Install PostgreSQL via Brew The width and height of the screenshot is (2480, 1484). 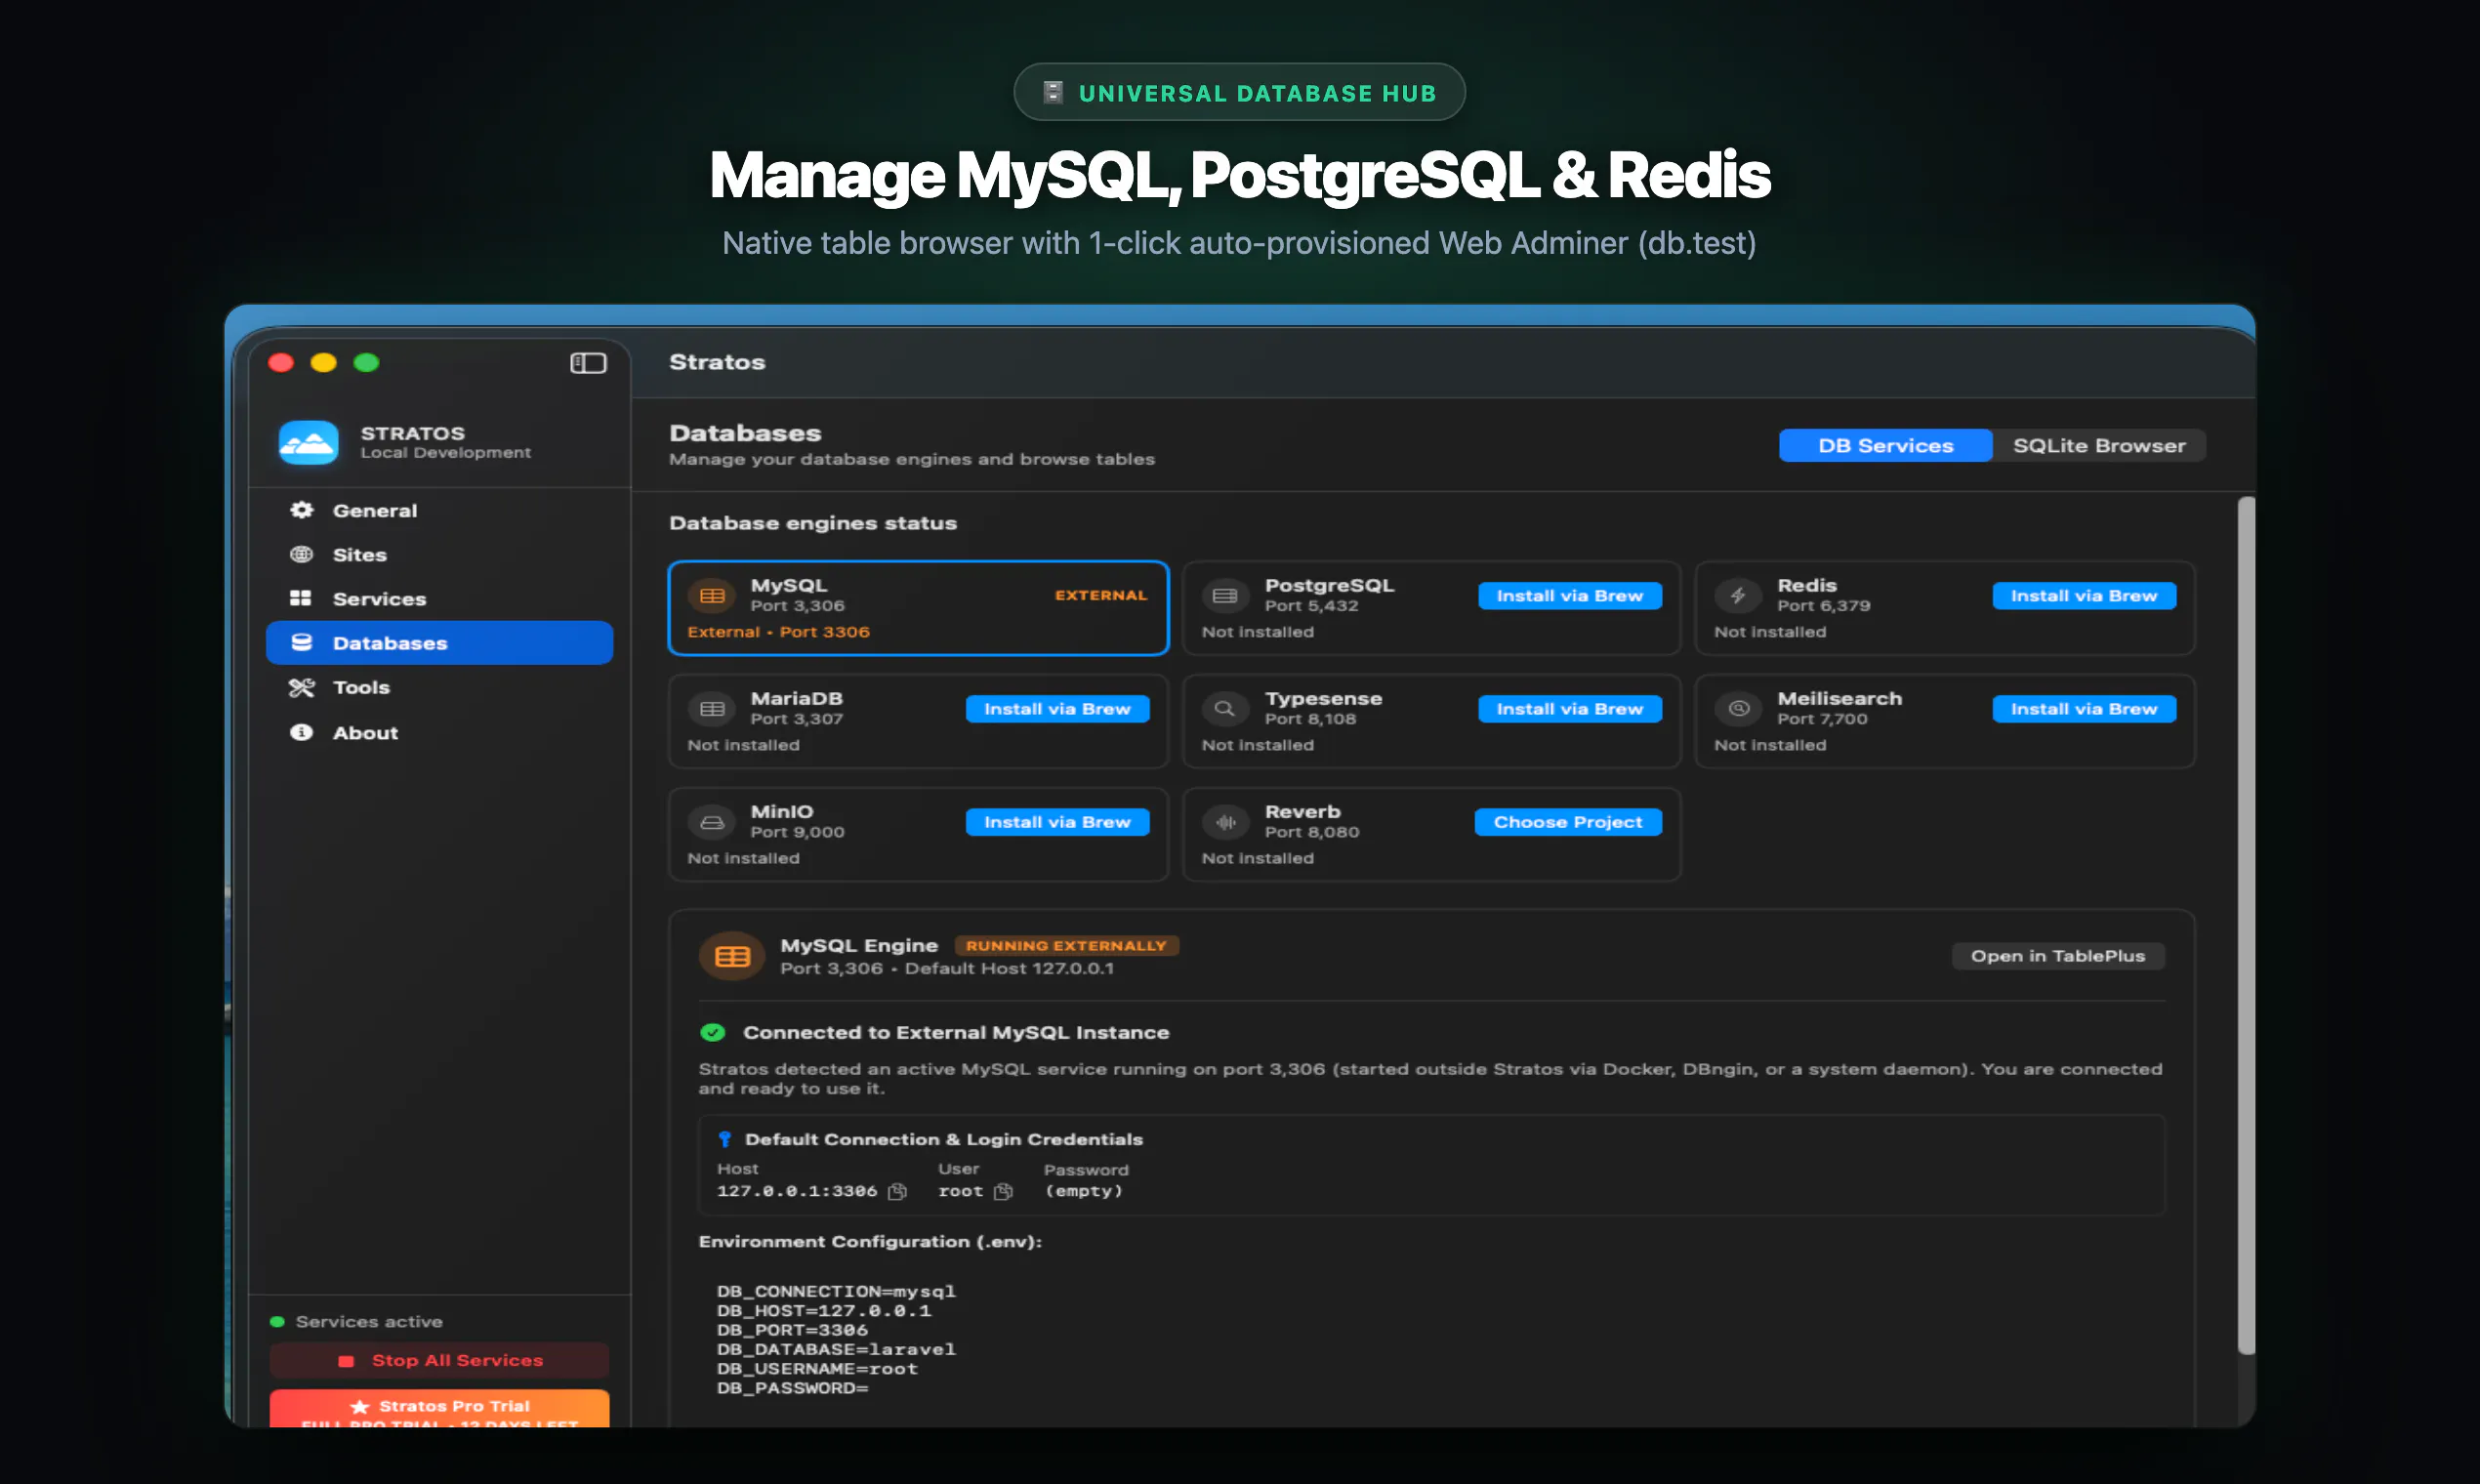[1570, 596]
